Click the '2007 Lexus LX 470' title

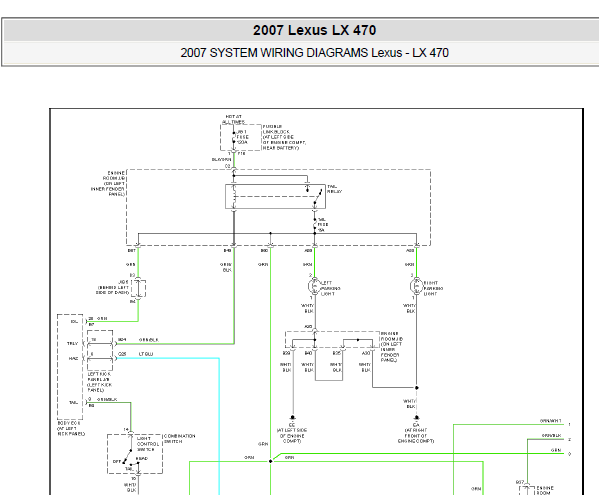click(x=314, y=30)
